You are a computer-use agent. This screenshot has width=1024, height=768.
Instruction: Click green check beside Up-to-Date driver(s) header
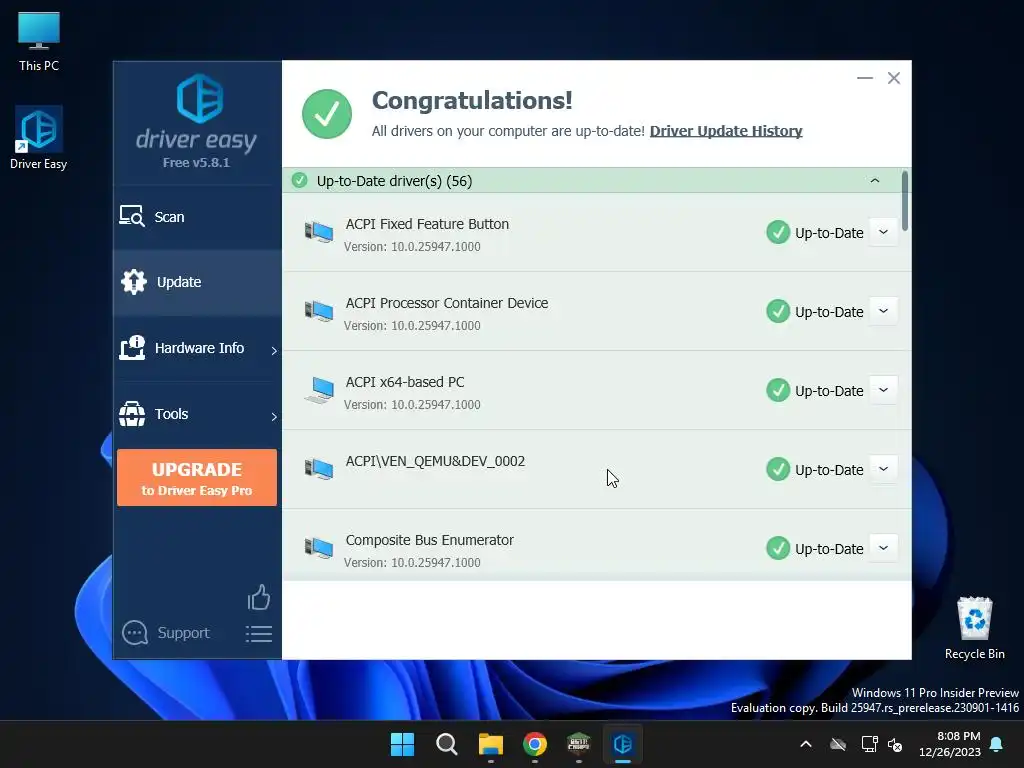pos(300,180)
